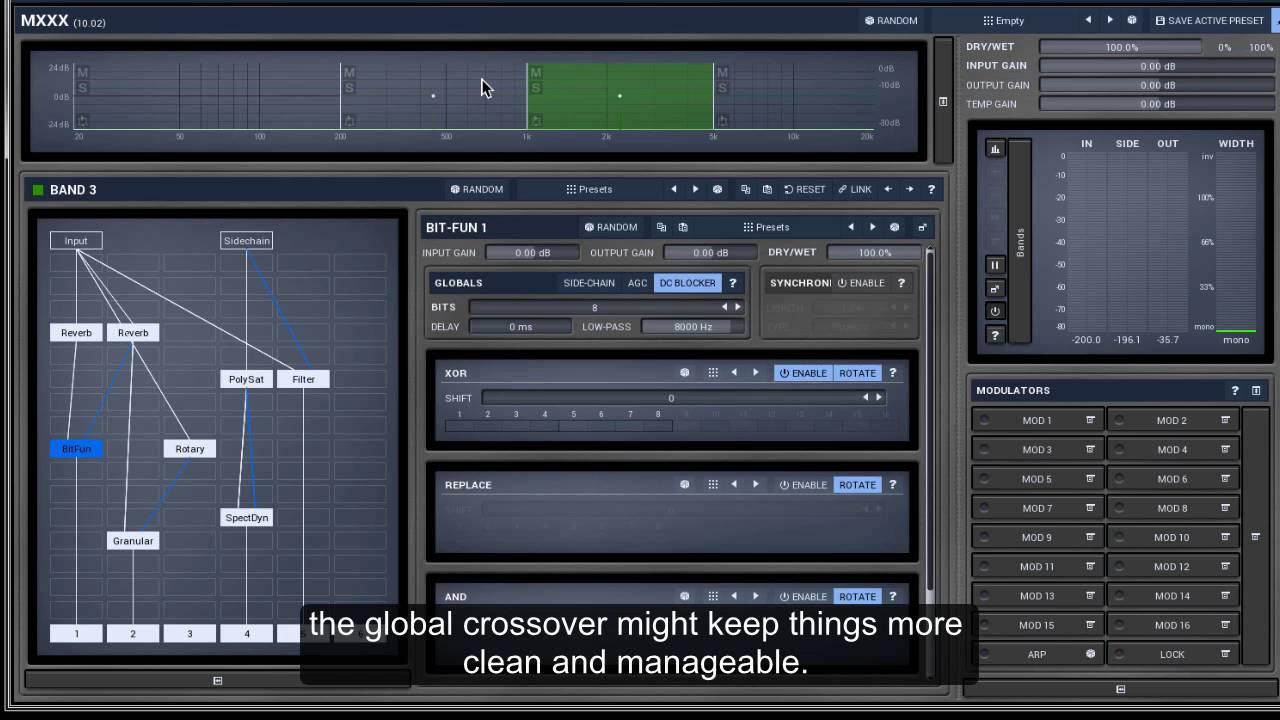The width and height of the screenshot is (1280, 720).
Task: Toggle the DC BLOCKER option
Action: point(687,283)
